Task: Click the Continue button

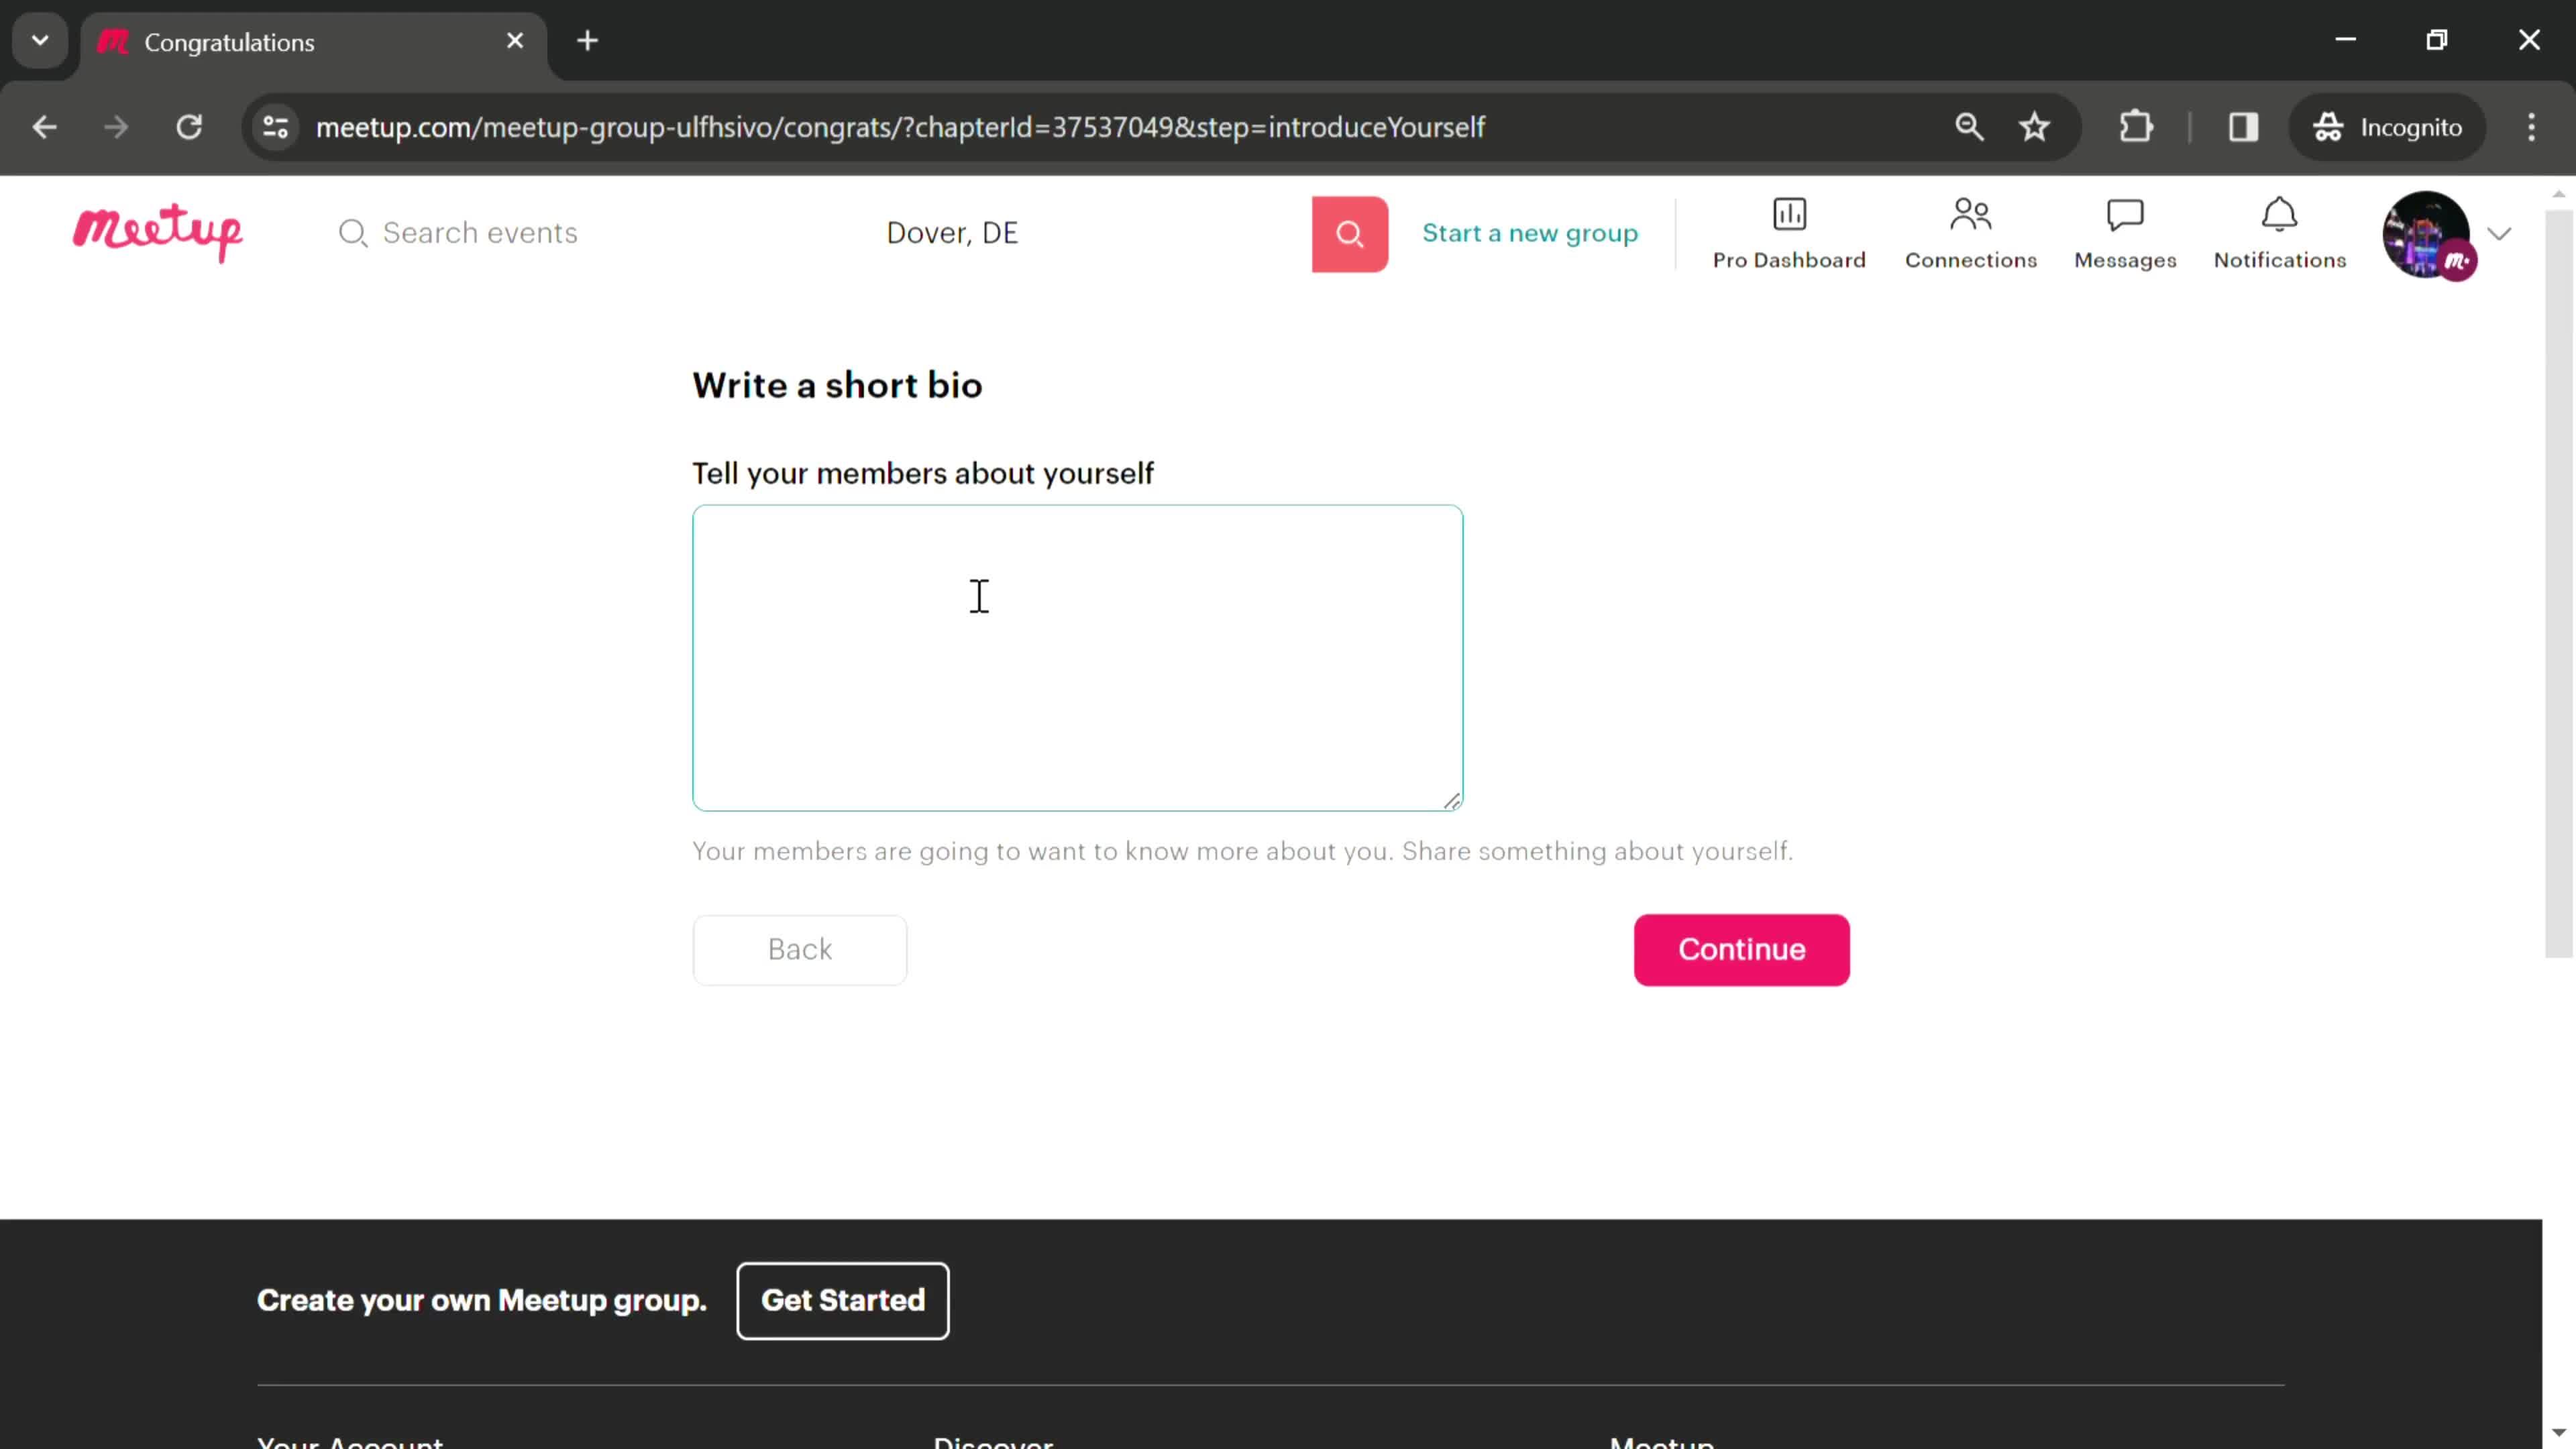Action: click(1741, 949)
